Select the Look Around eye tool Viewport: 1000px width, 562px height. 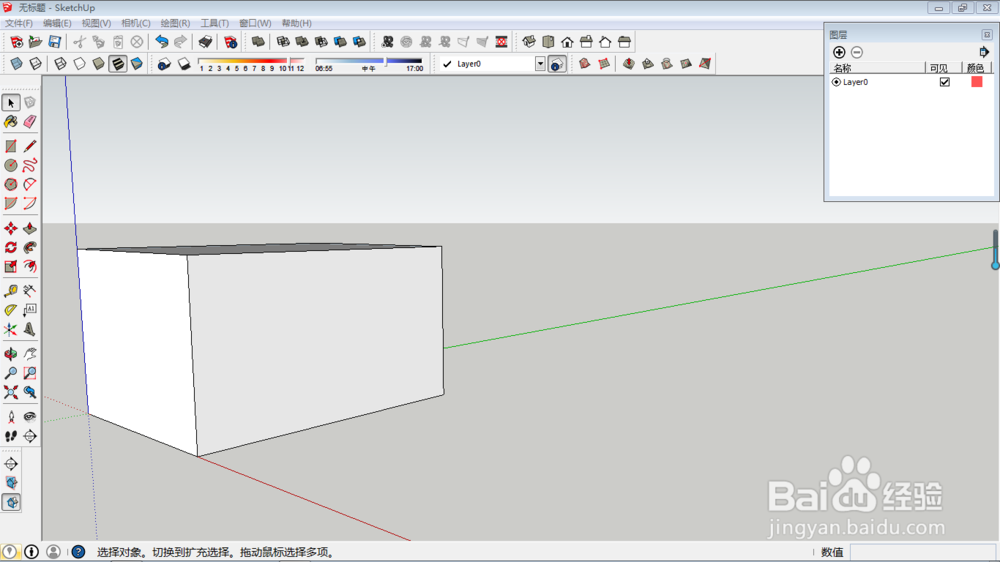pos(29,417)
